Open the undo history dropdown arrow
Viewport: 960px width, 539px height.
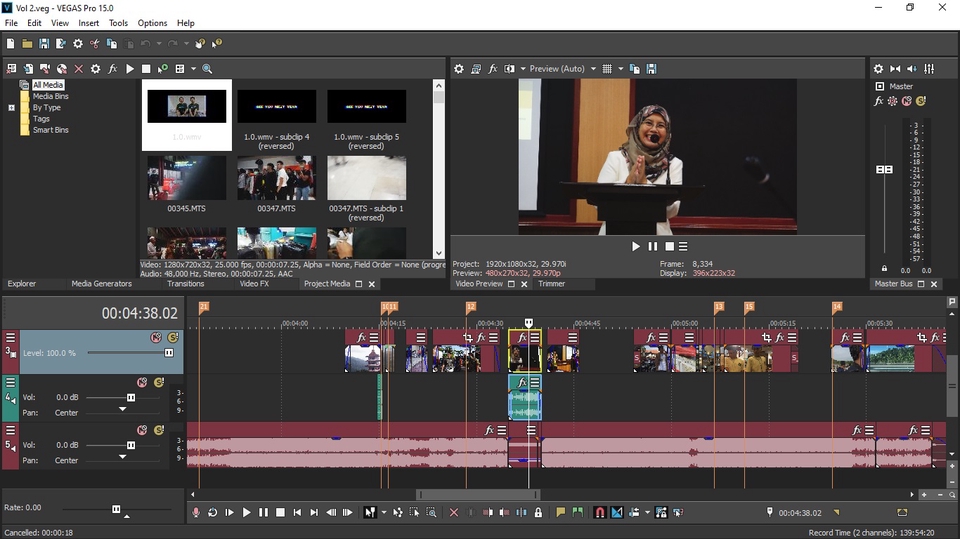pyautogui.click(x=159, y=43)
